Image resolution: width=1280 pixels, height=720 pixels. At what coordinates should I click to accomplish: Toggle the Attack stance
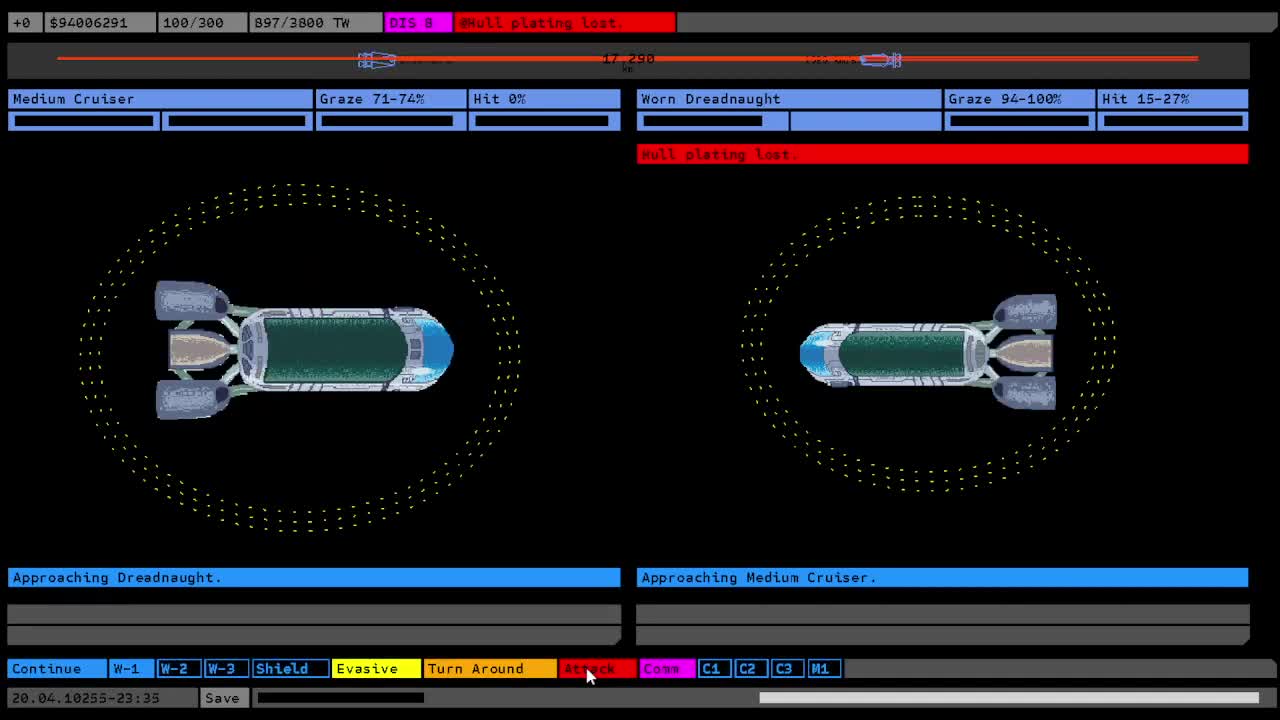[597, 669]
